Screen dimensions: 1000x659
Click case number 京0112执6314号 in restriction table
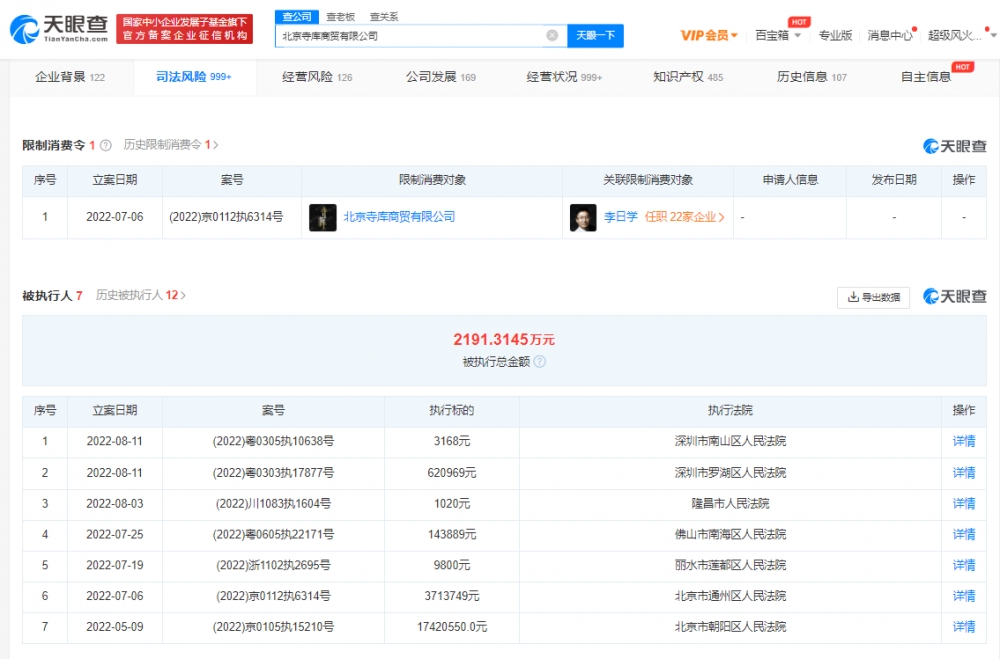[x=226, y=218]
